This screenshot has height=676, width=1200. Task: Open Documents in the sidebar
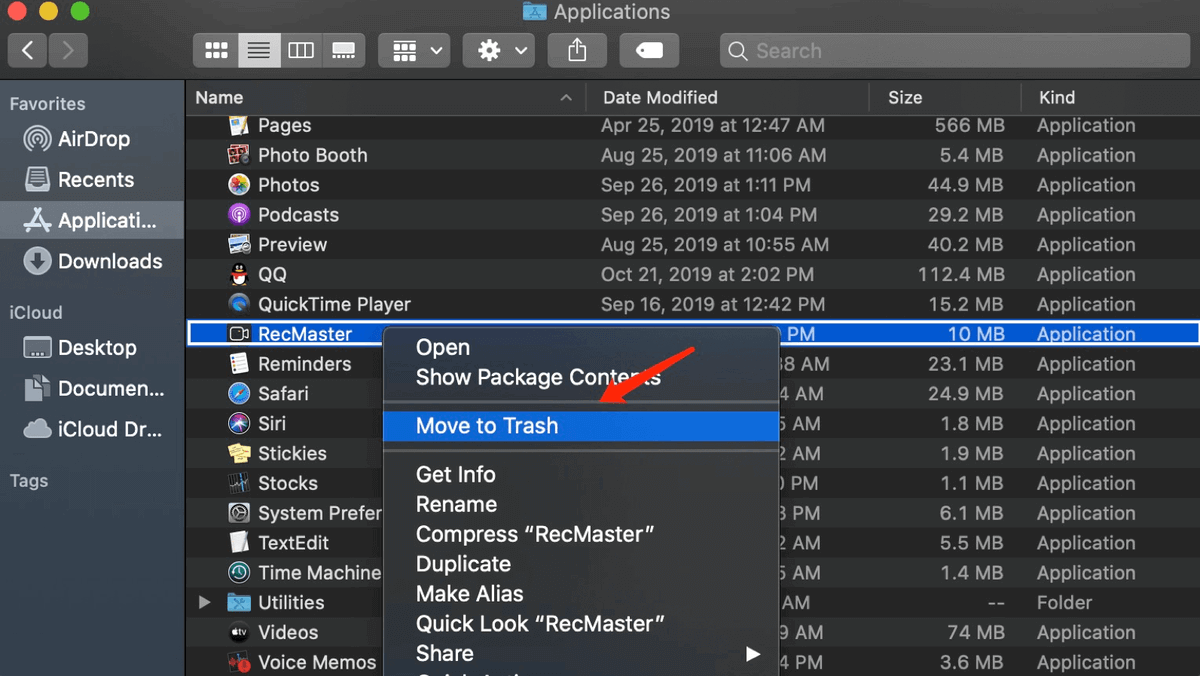click(92, 388)
